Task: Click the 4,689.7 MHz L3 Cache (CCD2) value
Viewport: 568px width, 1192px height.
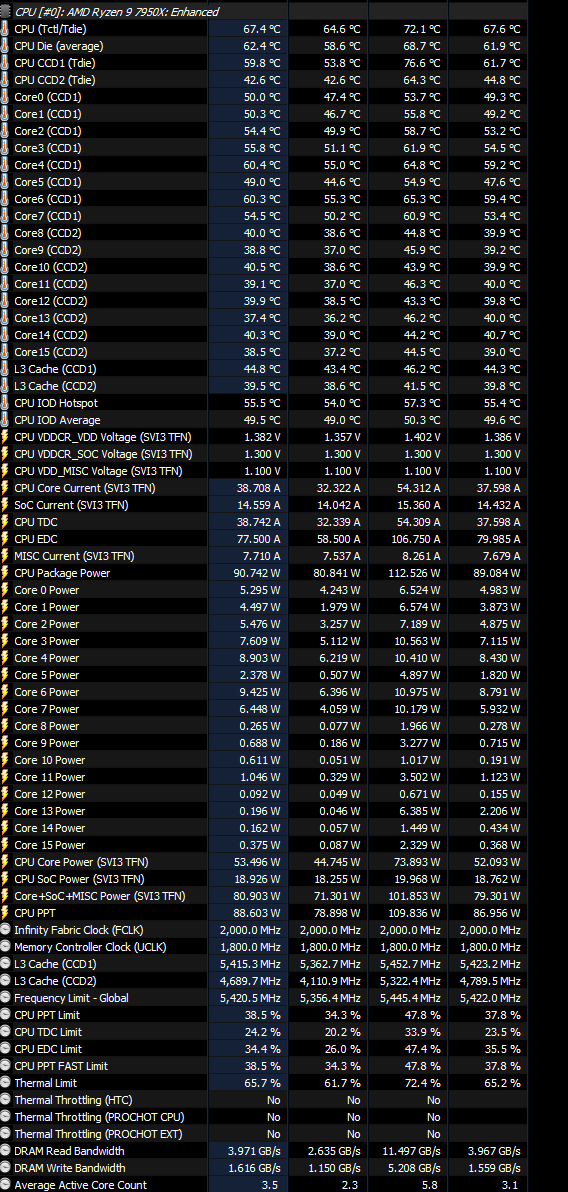Action: 252,981
